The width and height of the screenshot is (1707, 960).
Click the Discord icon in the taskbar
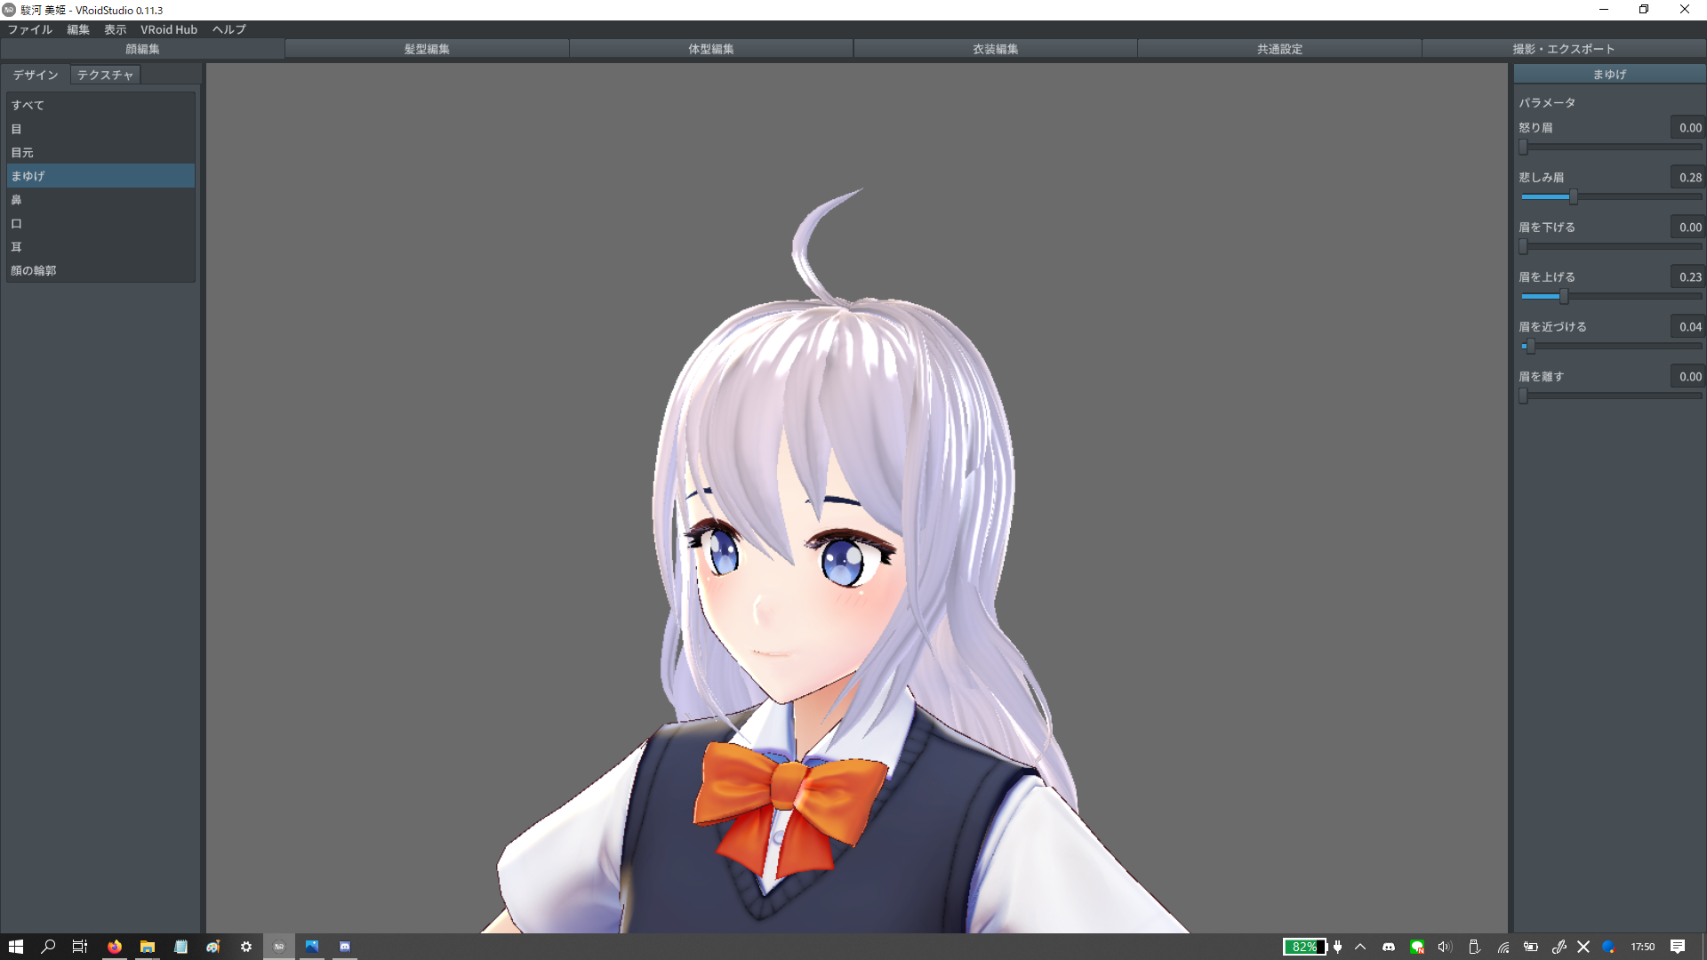(345, 946)
